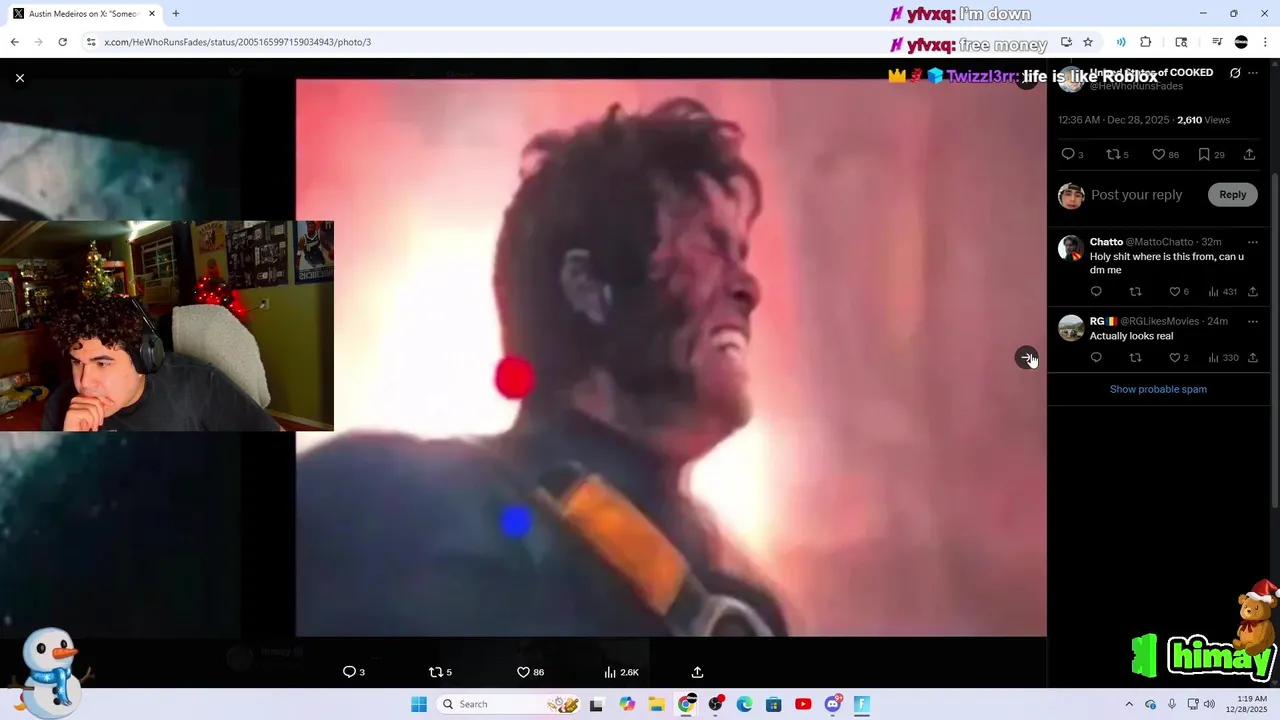Image resolution: width=1280 pixels, height=720 pixels.
Task: Open volume control in system tray
Action: (1209, 704)
